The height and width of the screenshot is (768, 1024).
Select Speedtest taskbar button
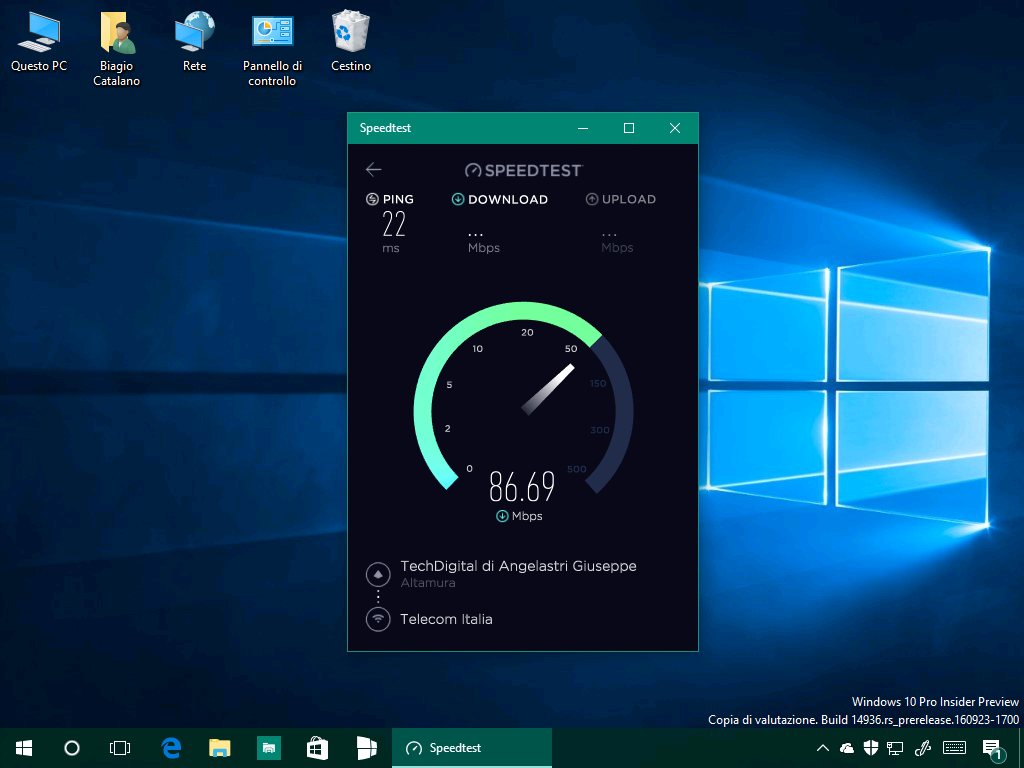click(x=472, y=748)
